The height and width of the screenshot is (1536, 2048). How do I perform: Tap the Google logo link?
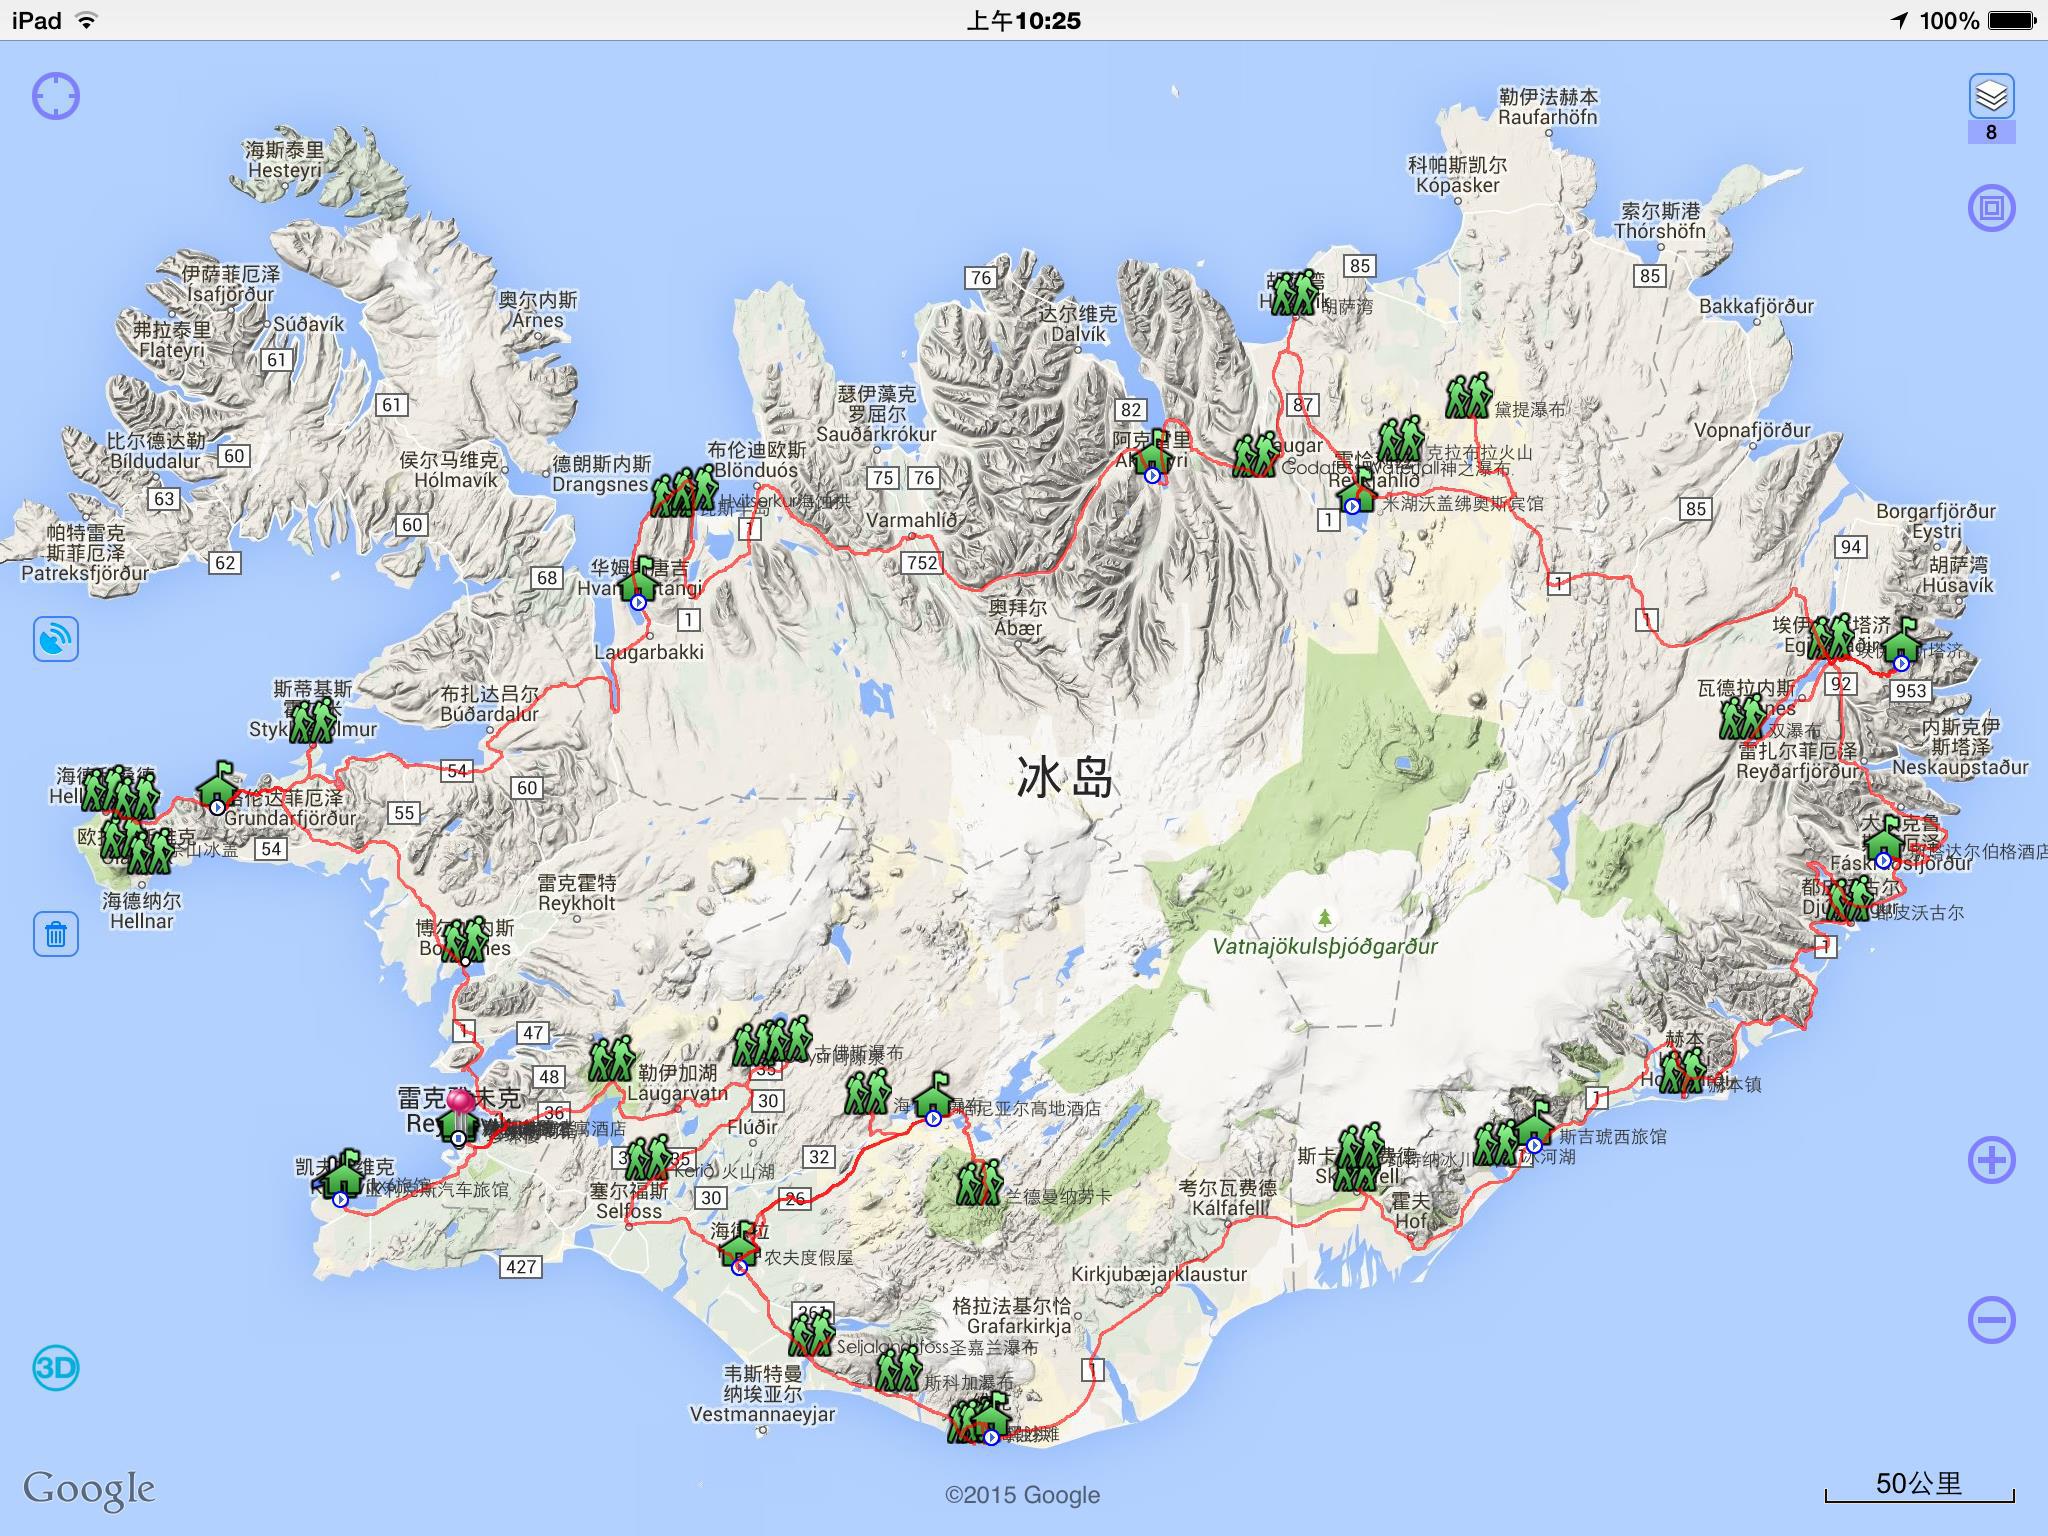89,1489
